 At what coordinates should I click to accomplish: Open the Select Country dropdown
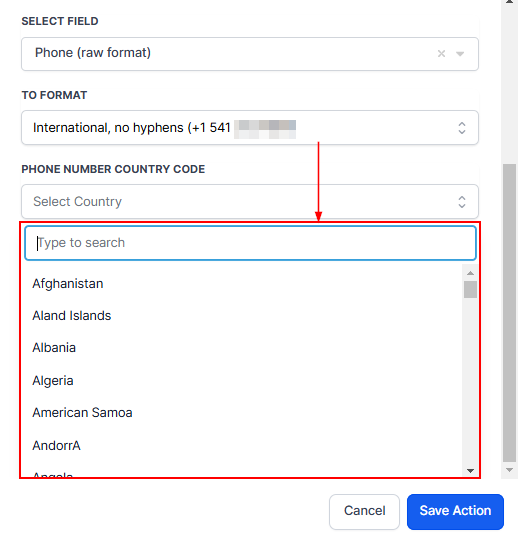click(250, 202)
